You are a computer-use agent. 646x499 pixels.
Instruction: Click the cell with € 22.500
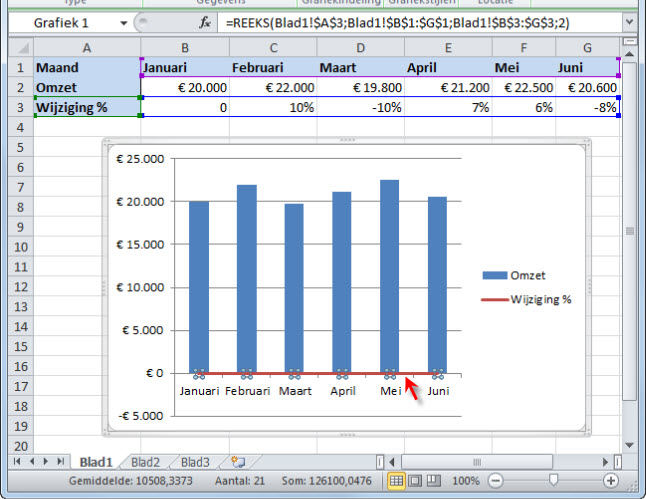pos(524,87)
